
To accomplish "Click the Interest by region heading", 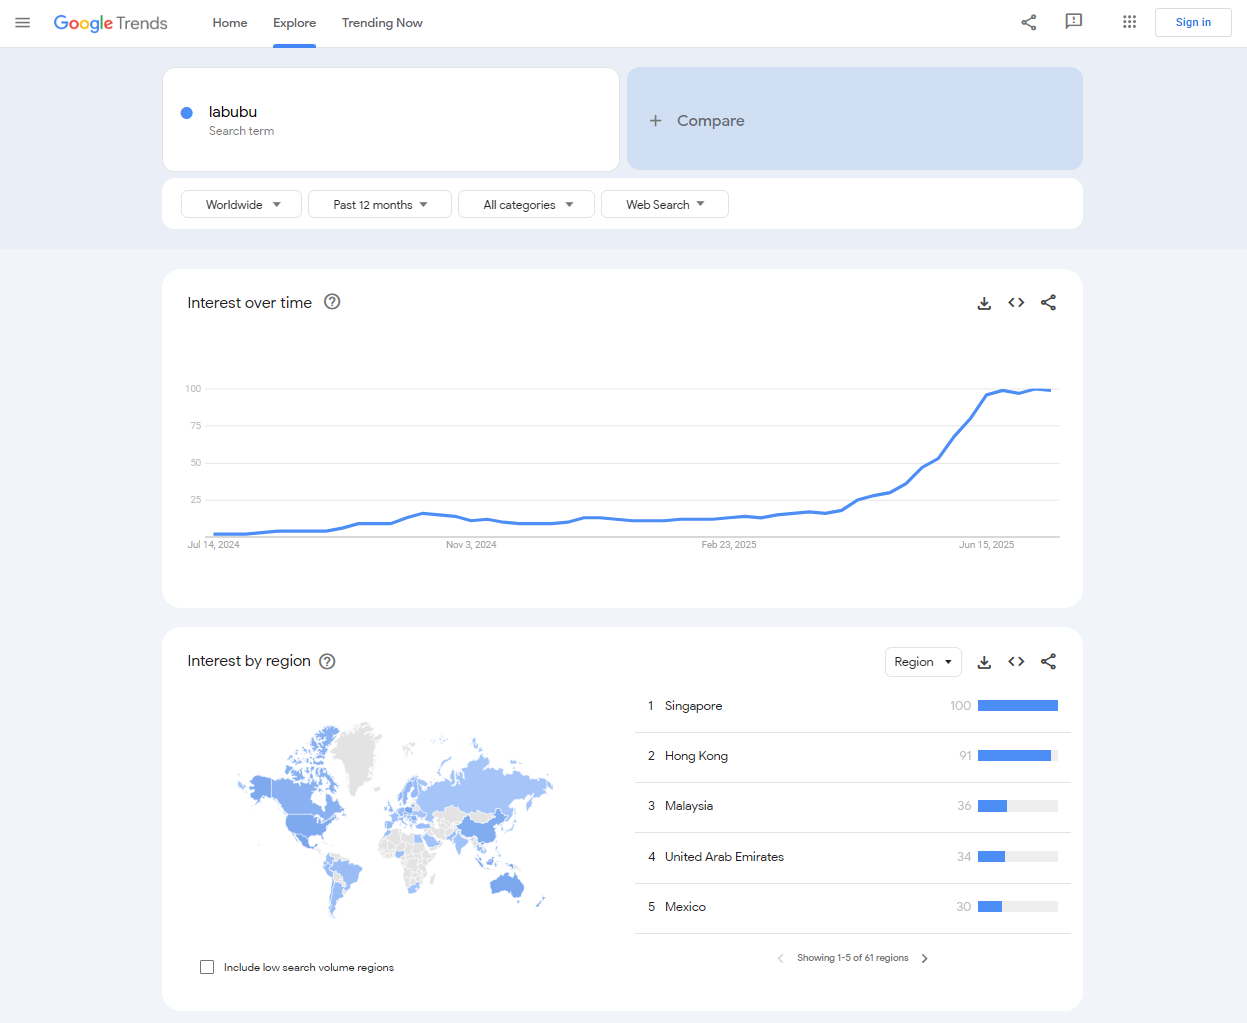I will coord(249,661).
